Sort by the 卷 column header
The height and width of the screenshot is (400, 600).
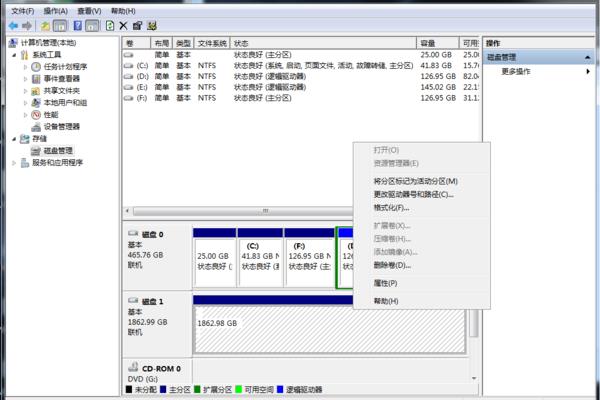pos(137,43)
